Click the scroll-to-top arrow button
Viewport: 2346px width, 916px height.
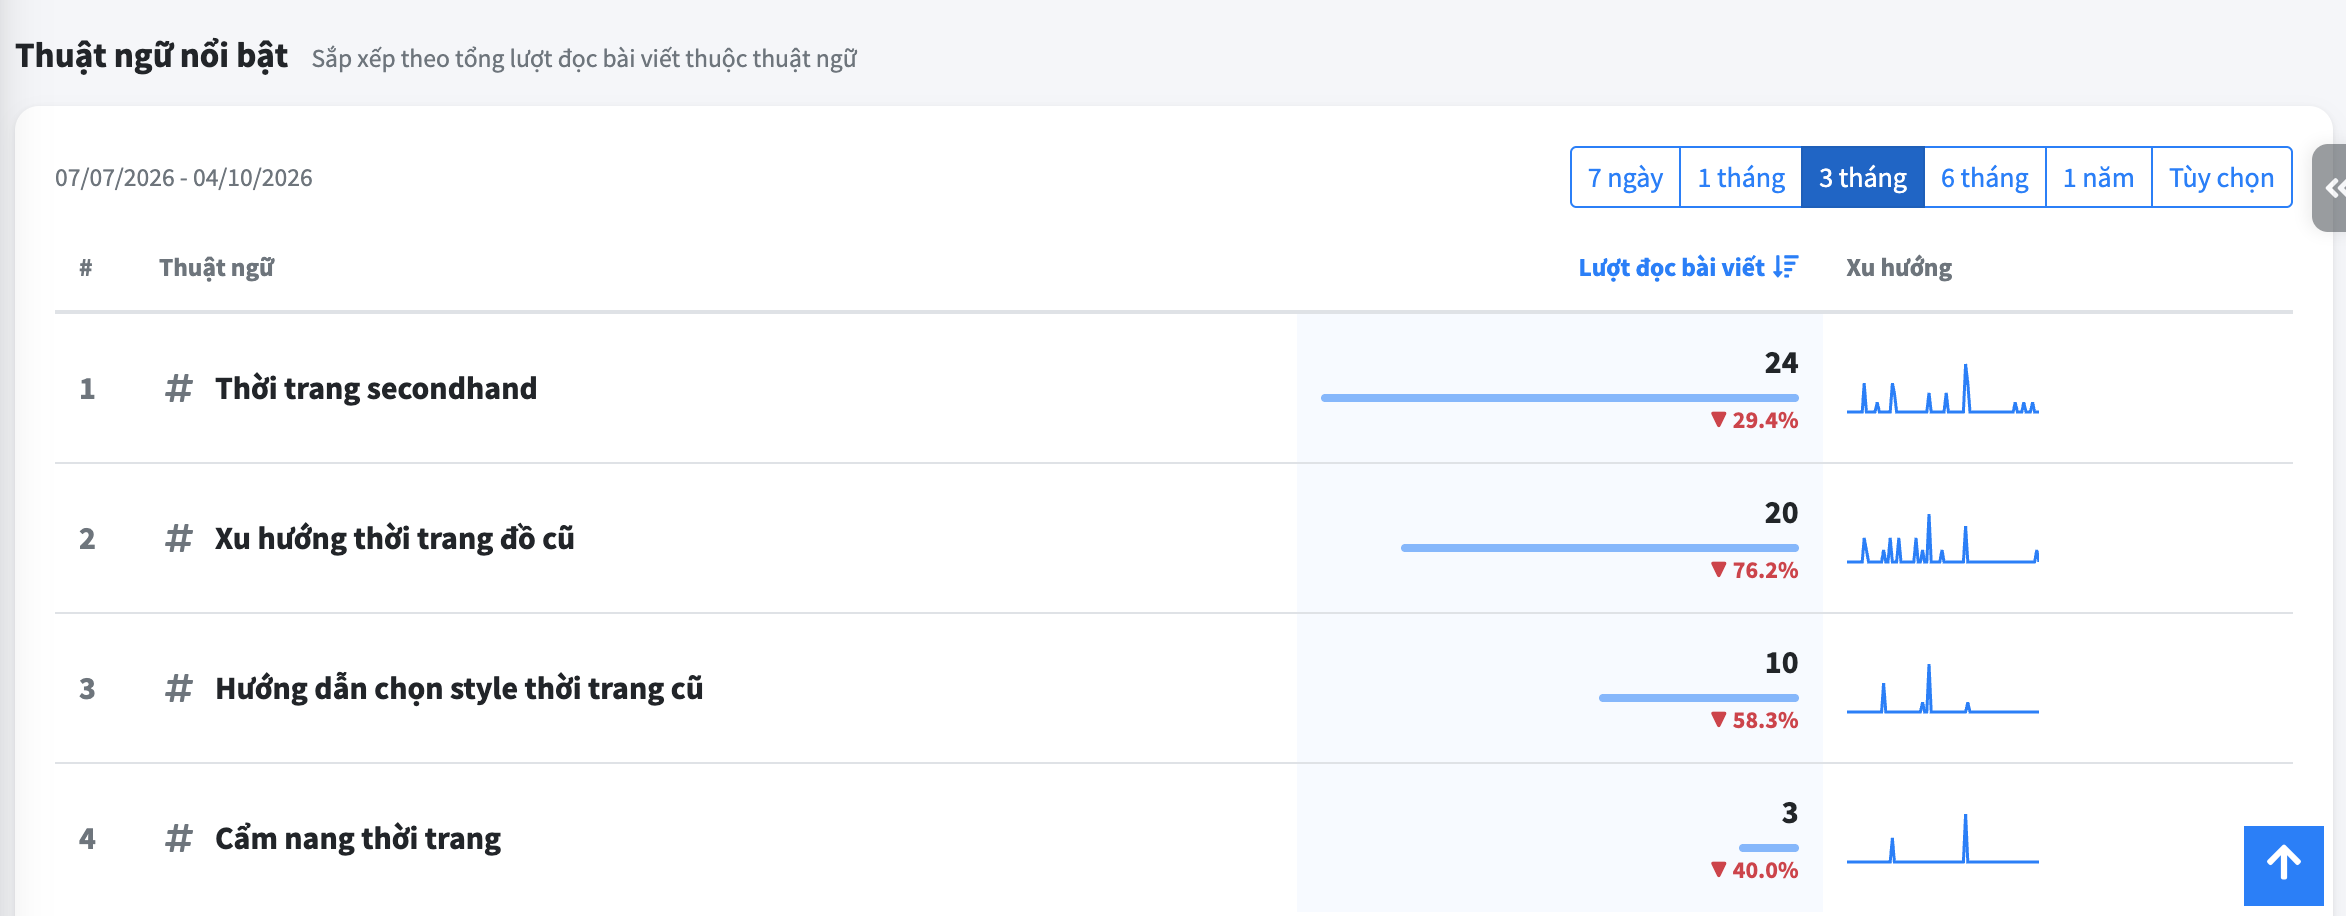pyautogui.click(x=2283, y=865)
